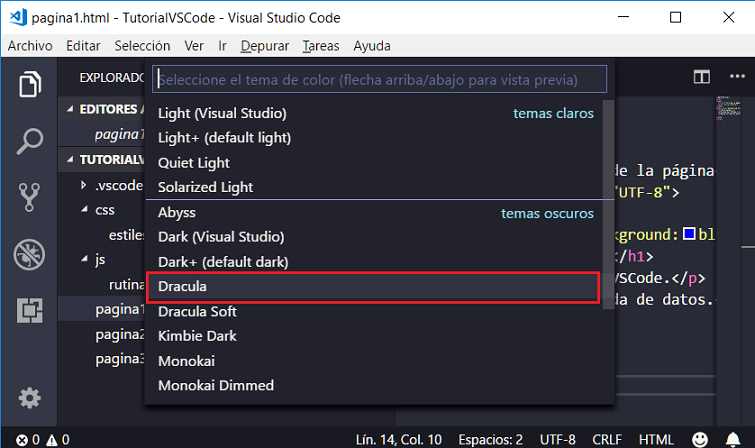Screen dimensions: 755x448
Task: Open notifications bell in status bar
Action: (734, 439)
